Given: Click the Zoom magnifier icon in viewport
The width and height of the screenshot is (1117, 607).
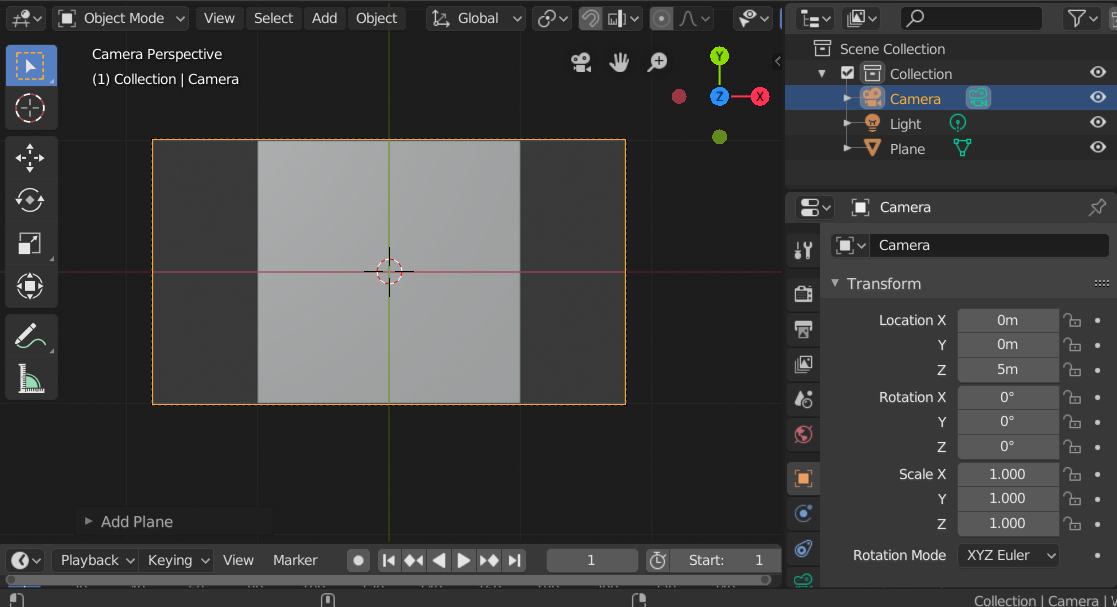Looking at the screenshot, I should pyautogui.click(x=657, y=62).
